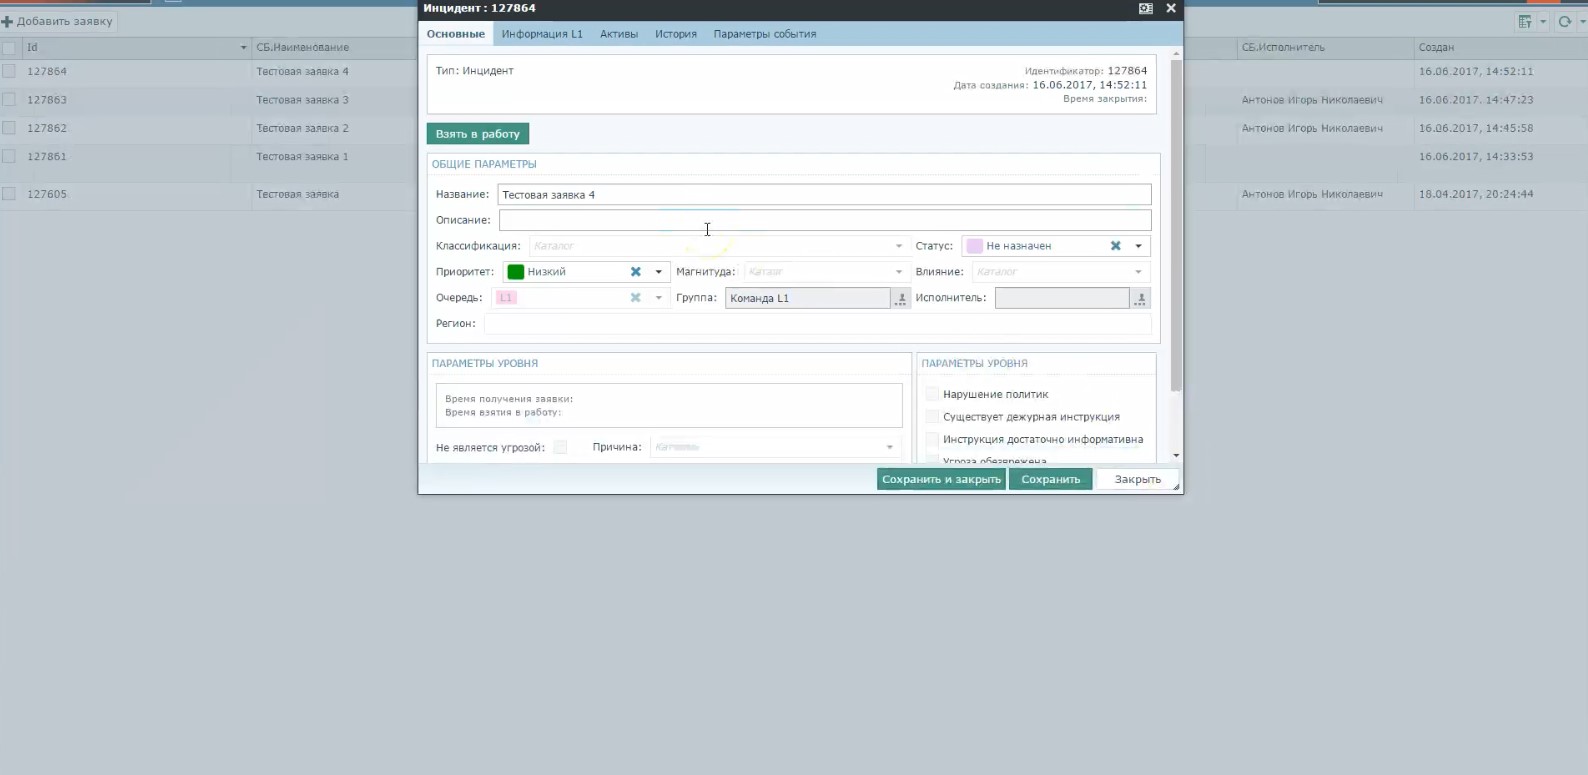Click Сохранить и закрыть button

941,479
